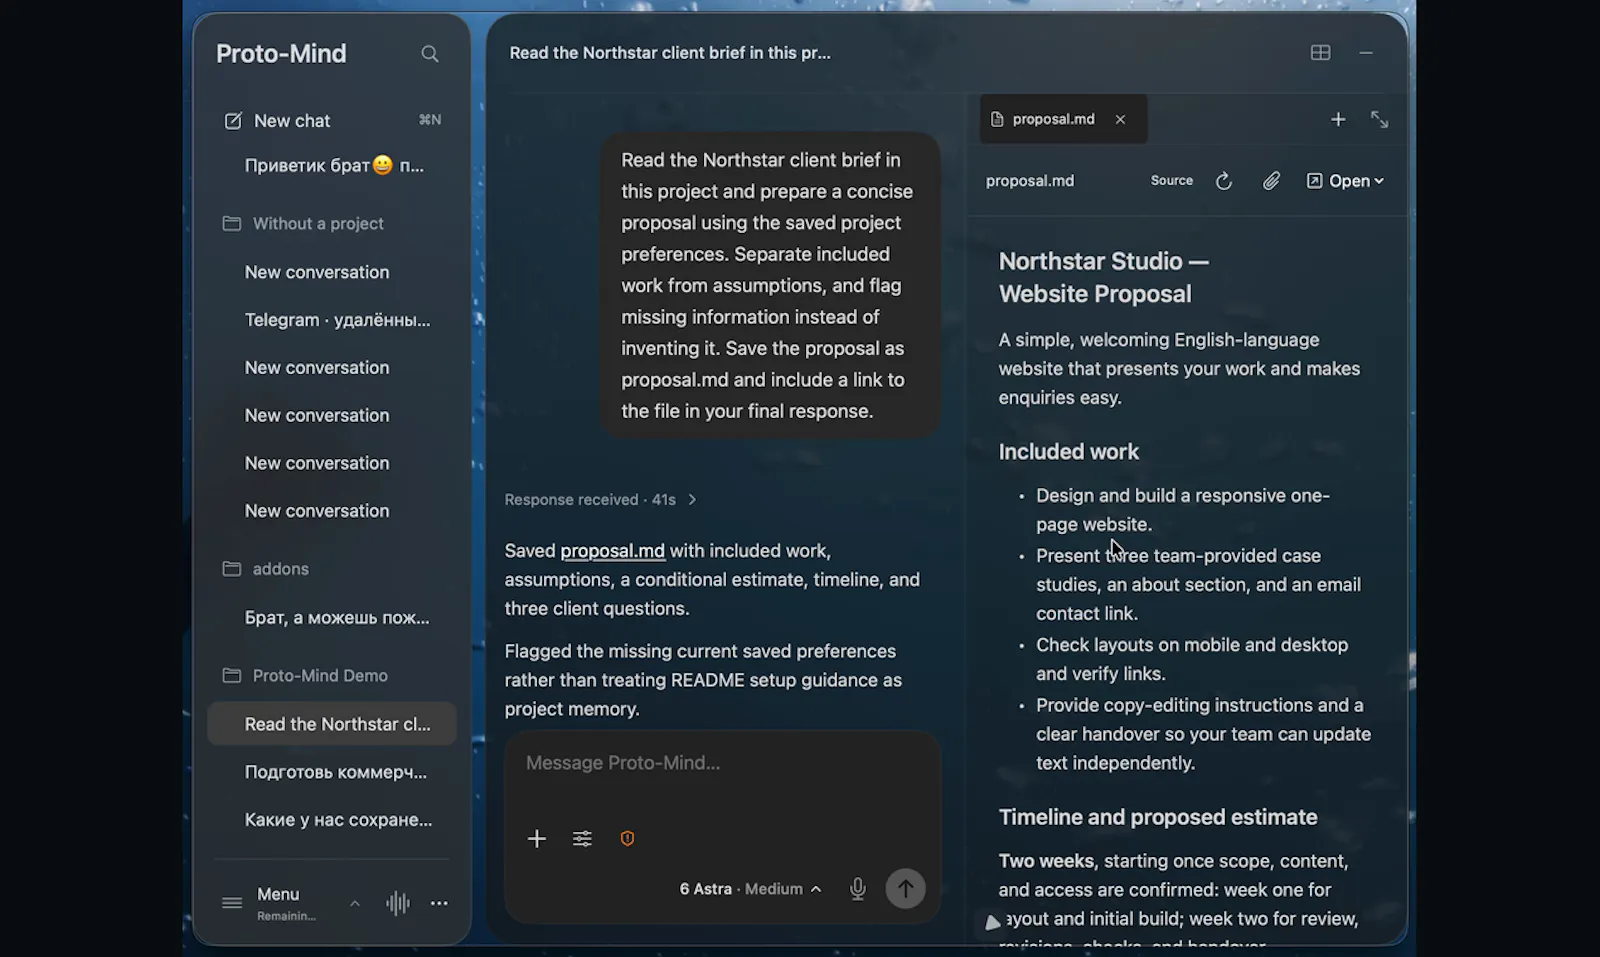Open the Приветик брат conversation

pyautogui.click(x=334, y=166)
